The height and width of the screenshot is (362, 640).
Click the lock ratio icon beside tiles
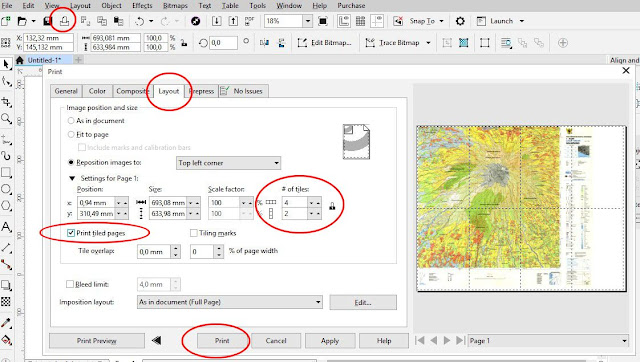332,206
